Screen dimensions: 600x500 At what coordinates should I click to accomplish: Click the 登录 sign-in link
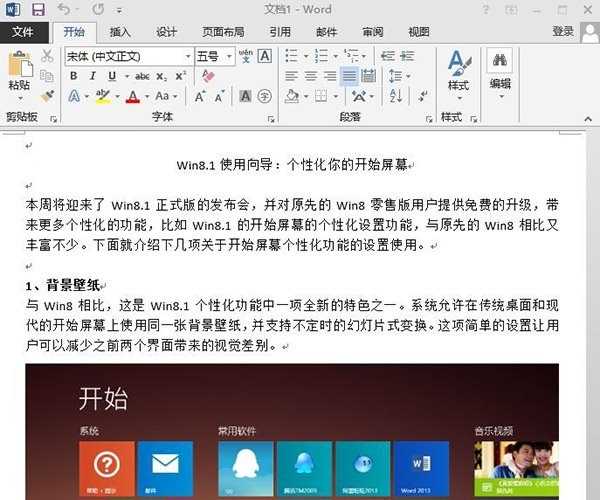pyautogui.click(x=563, y=31)
